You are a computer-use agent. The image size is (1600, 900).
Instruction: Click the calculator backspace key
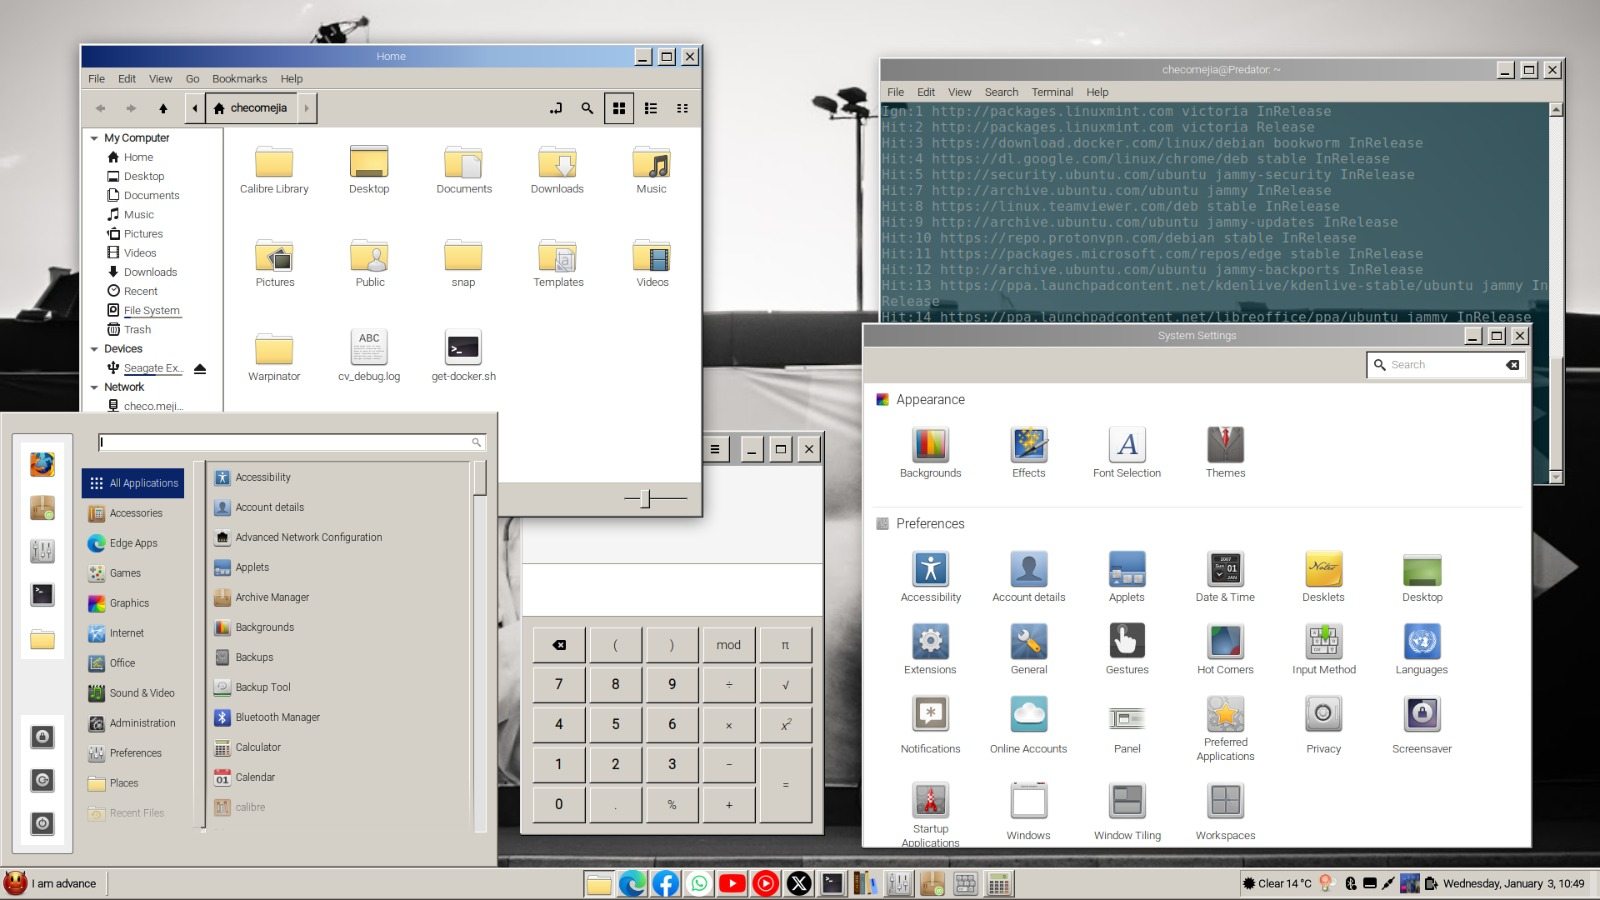point(559,645)
